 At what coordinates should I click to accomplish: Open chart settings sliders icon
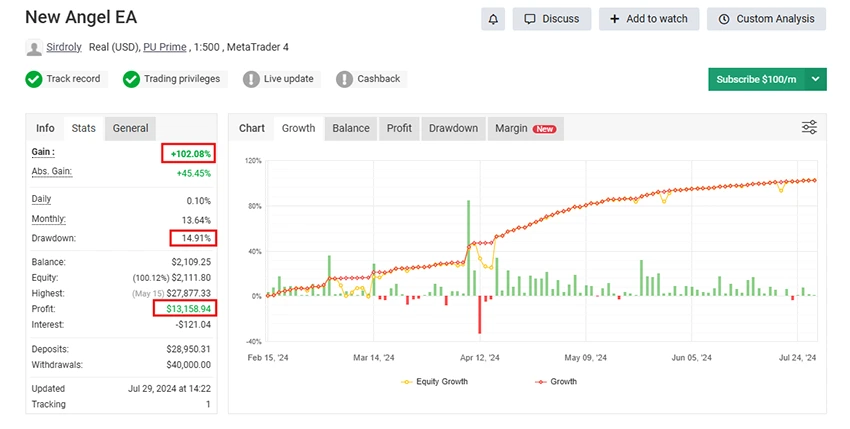(810, 128)
